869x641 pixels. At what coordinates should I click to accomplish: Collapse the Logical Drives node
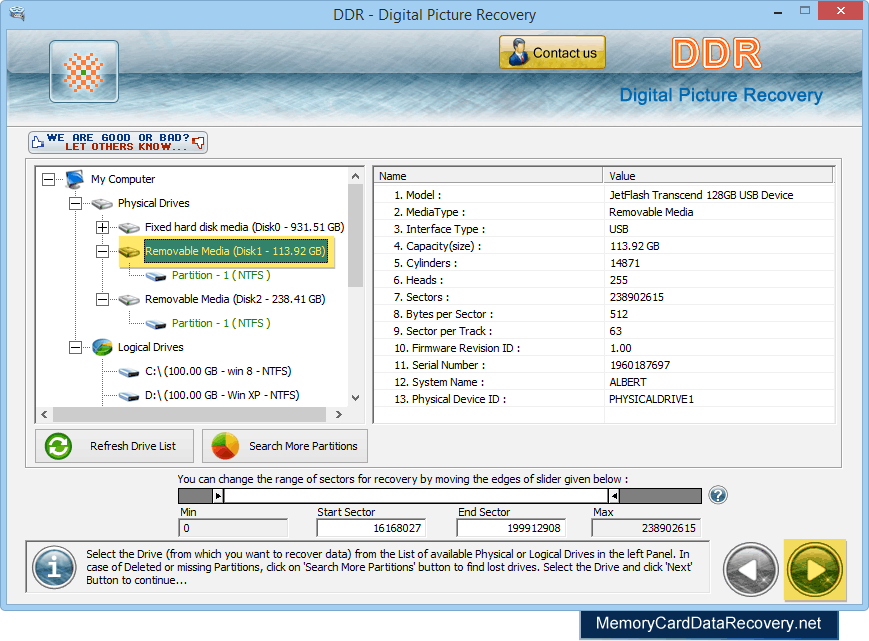pos(75,347)
